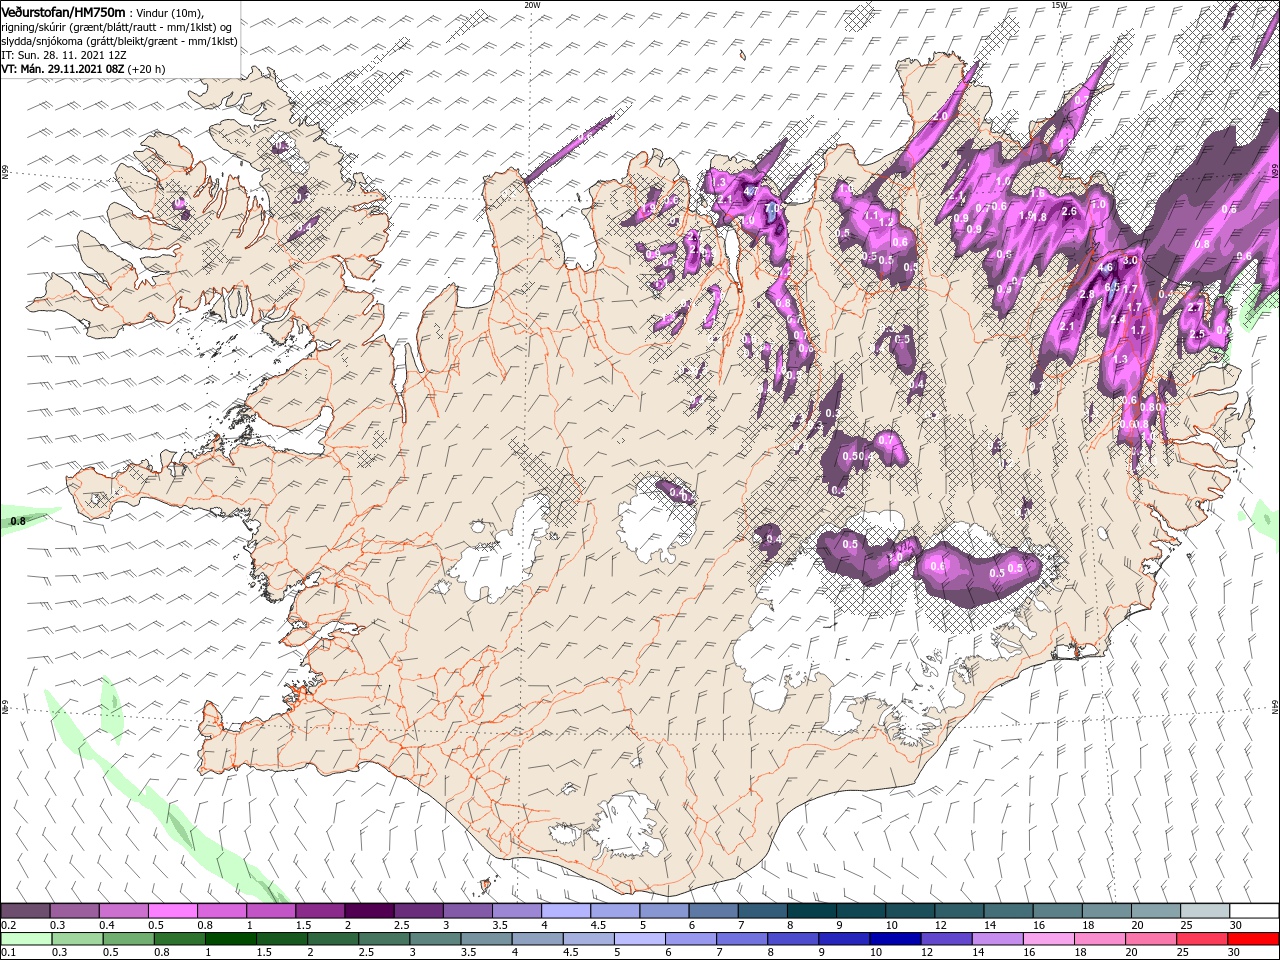
Task: Click the darkest green 1–1.5 rain swatch
Action: coord(231,939)
